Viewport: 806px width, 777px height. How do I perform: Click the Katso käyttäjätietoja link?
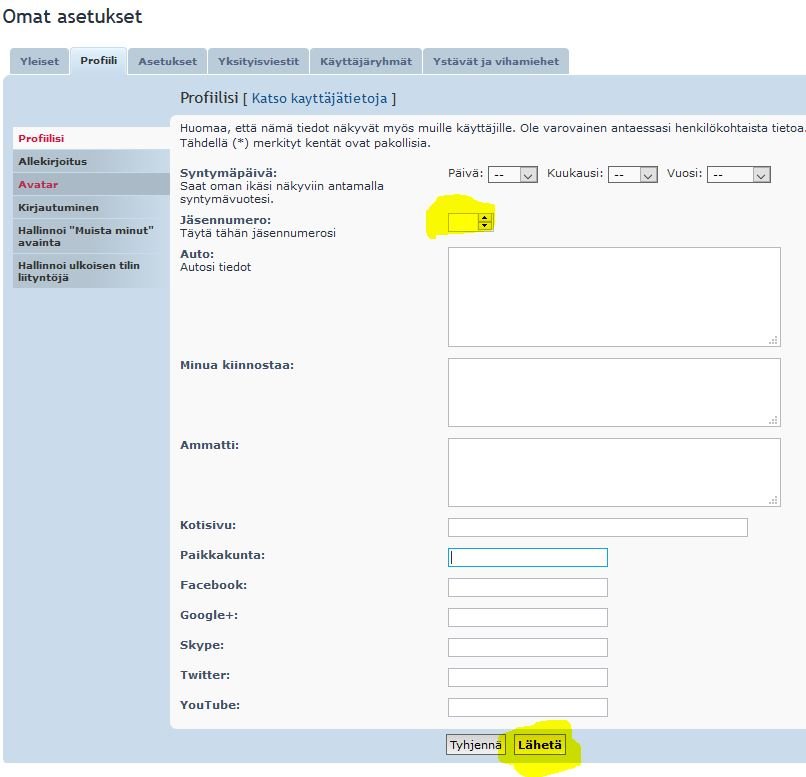point(319,98)
